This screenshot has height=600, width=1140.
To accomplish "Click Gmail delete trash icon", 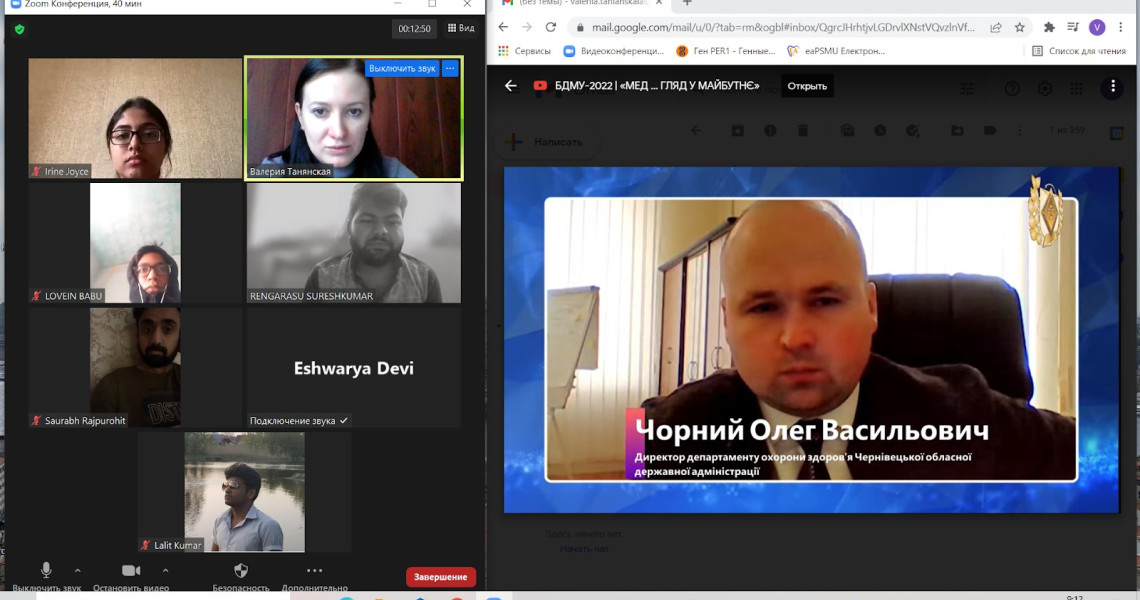I will (803, 130).
